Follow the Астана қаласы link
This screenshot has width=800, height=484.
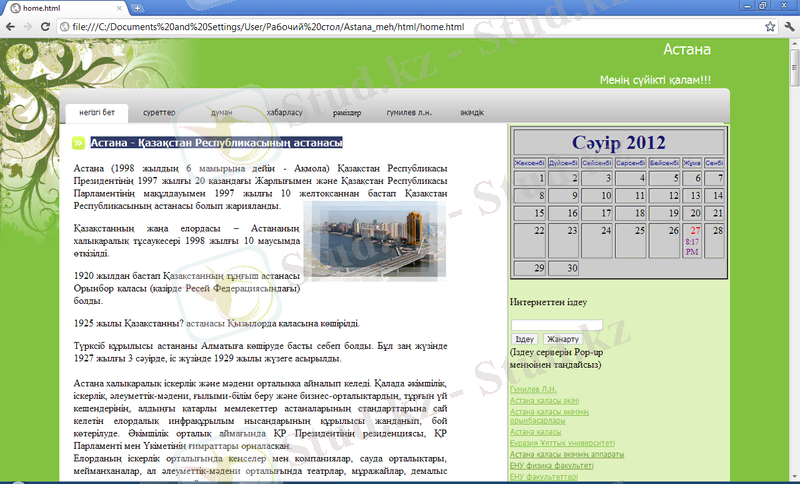[x=535, y=432]
